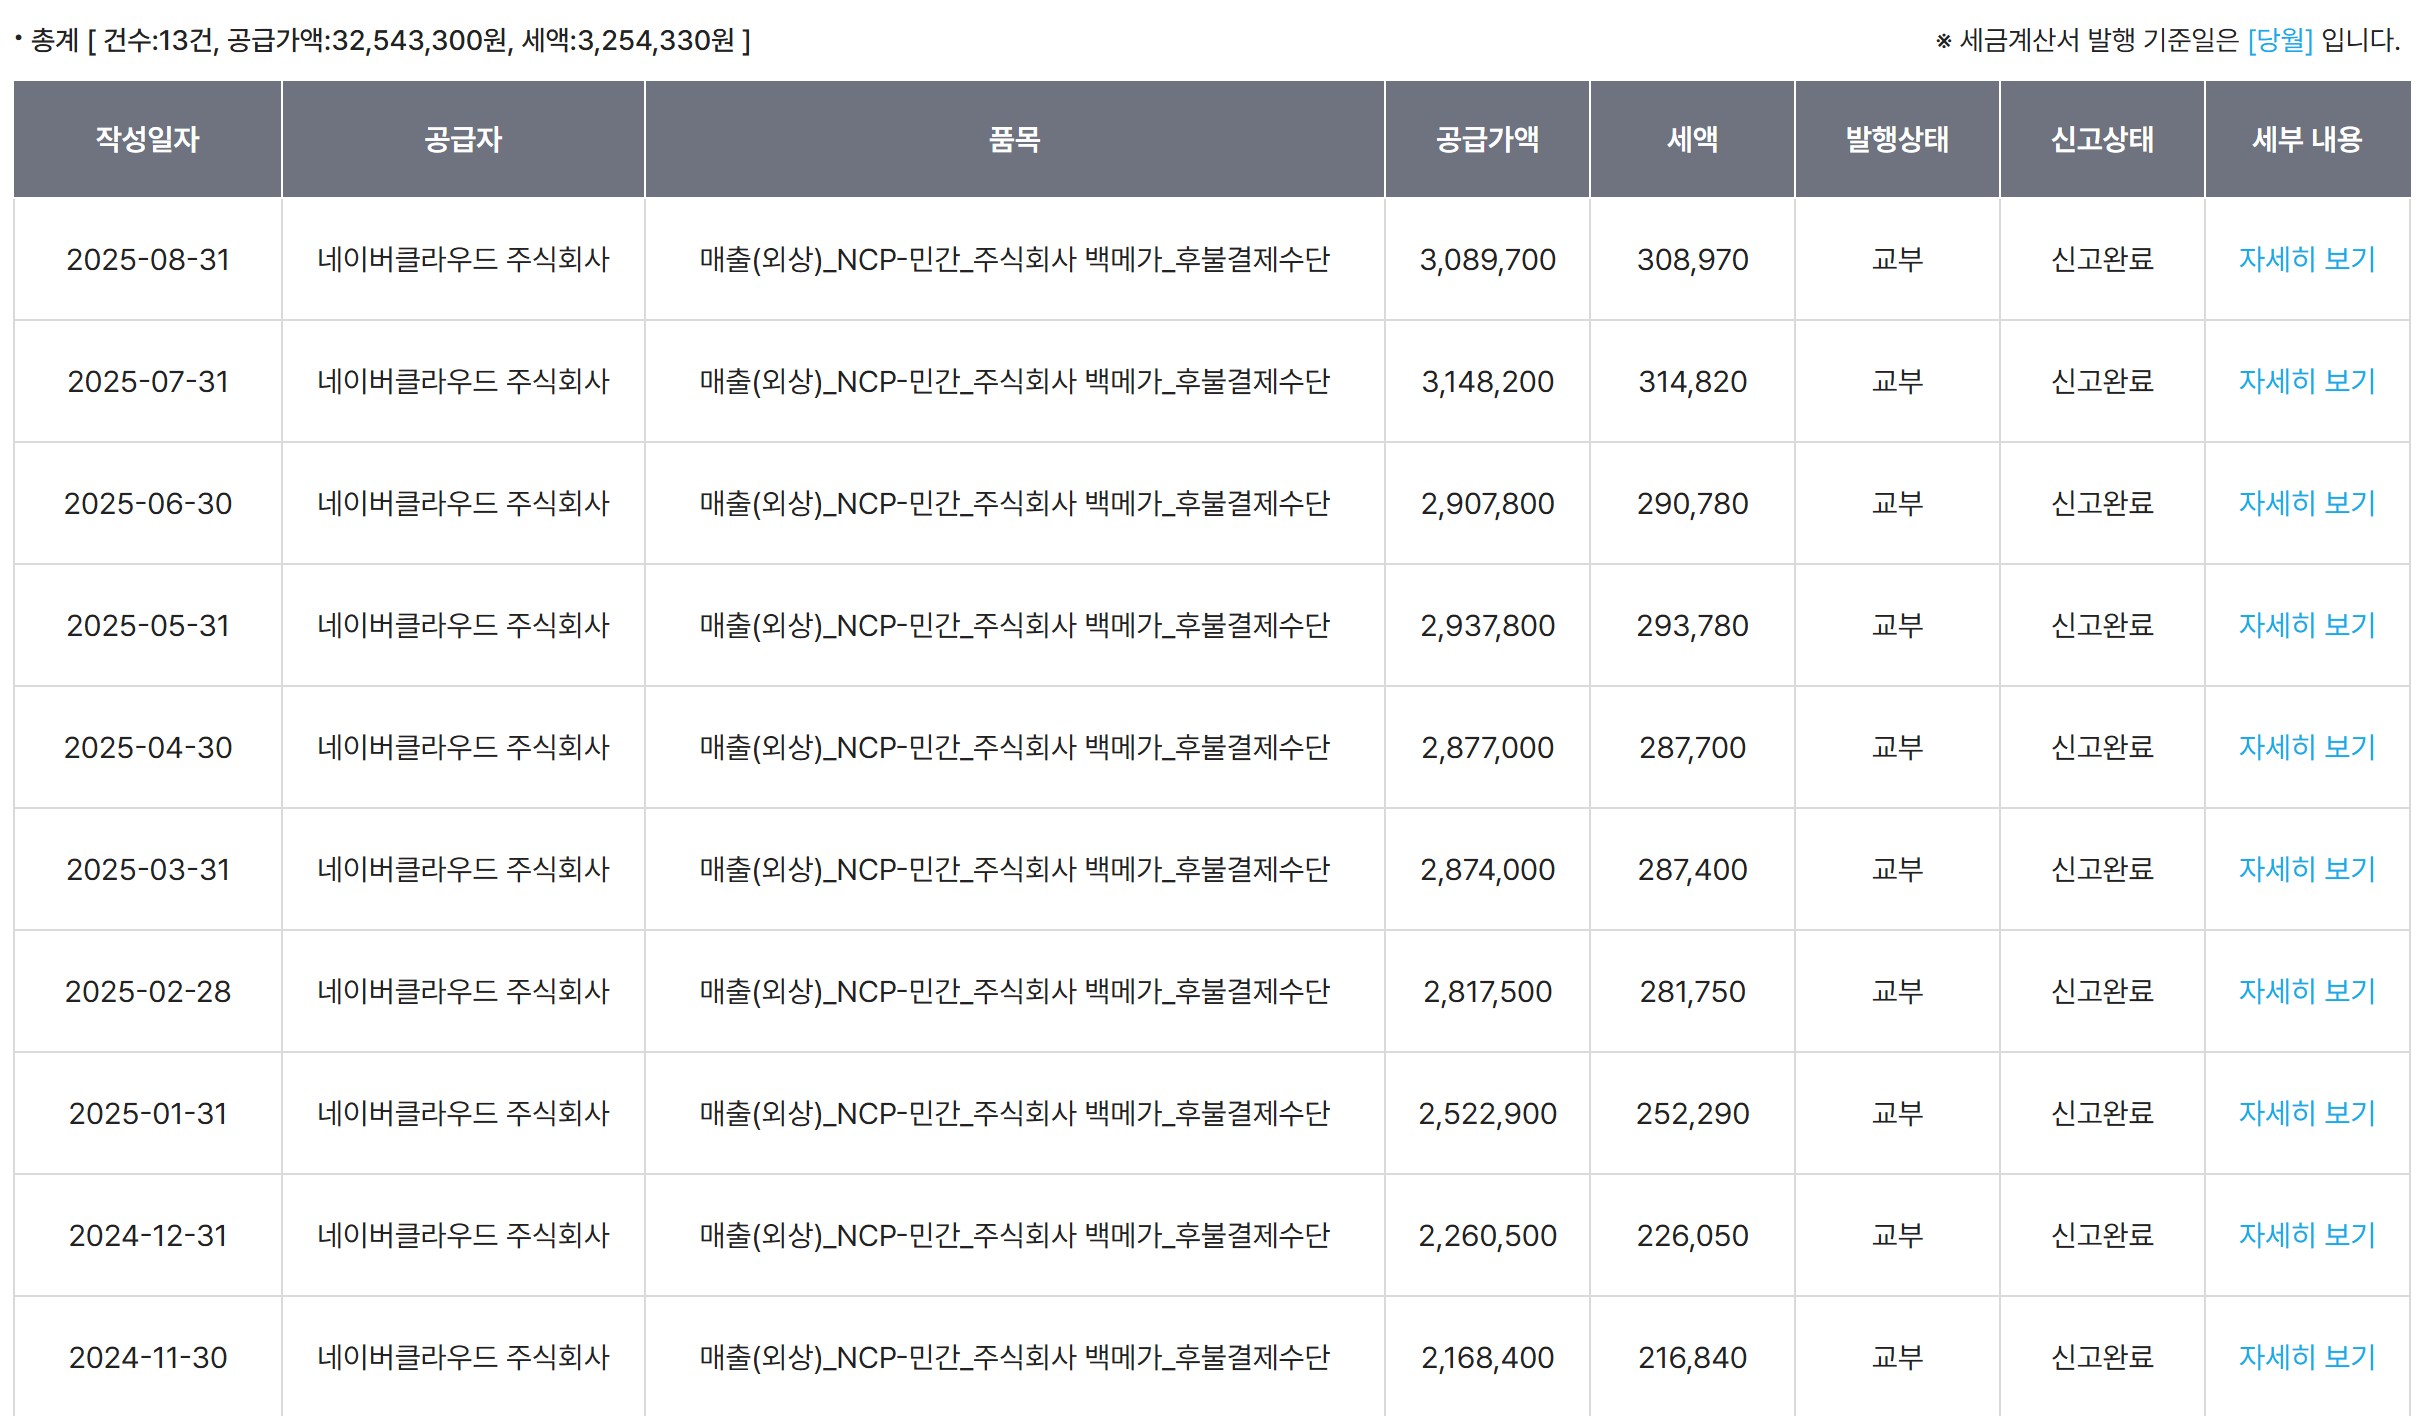This screenshot has width=2424, height=1416.
Task: Click the 3,148,200 supply amount cell
Action: click(1487, 381)
